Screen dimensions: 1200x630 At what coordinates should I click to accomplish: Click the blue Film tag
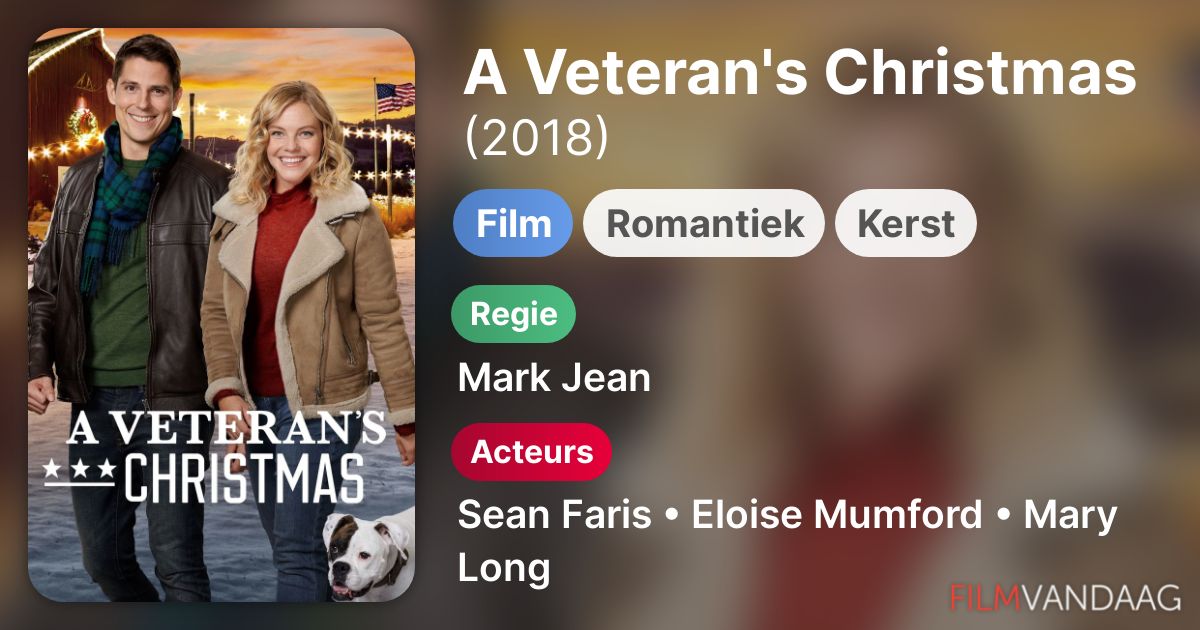pos(513,223)
